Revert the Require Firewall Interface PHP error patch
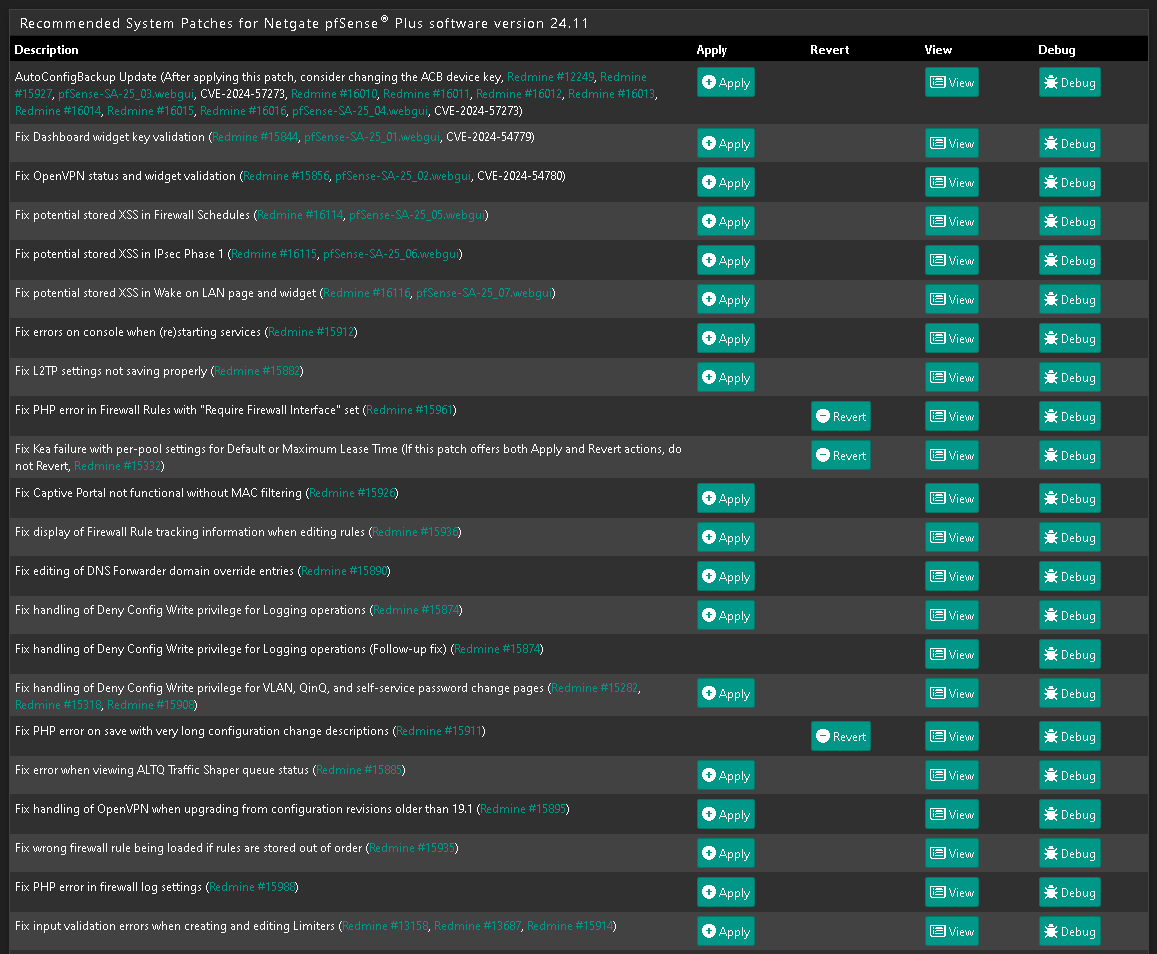This screenshot has width=1157, height=954. [x=840, y=417]
